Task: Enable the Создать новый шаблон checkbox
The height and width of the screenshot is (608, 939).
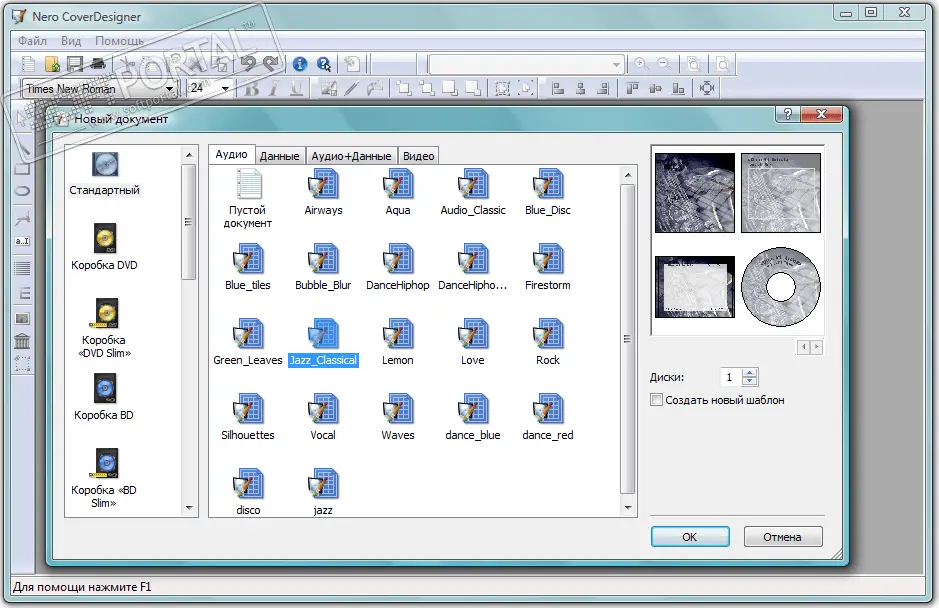Action: pyautogui.click(x=657, y=400)
